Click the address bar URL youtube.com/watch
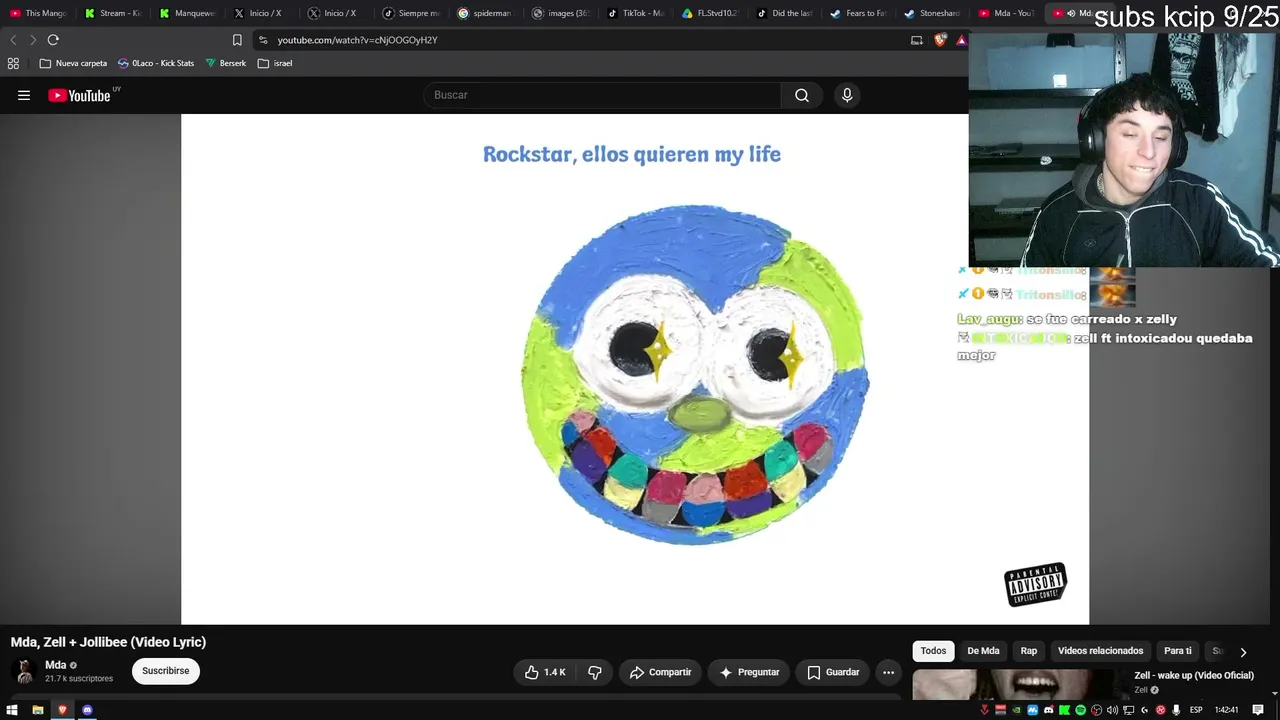The image size is (1280, 720). 357,40
